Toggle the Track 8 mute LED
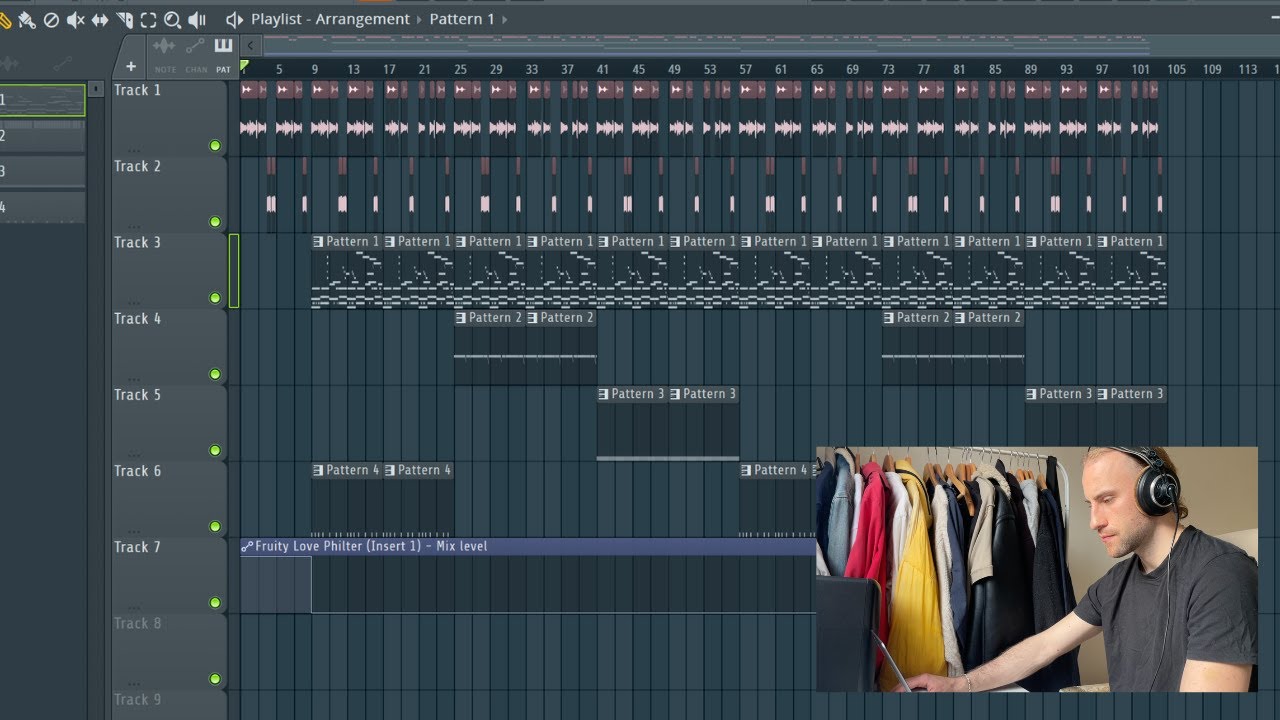The image size is (1280, 720). point(215,679)
